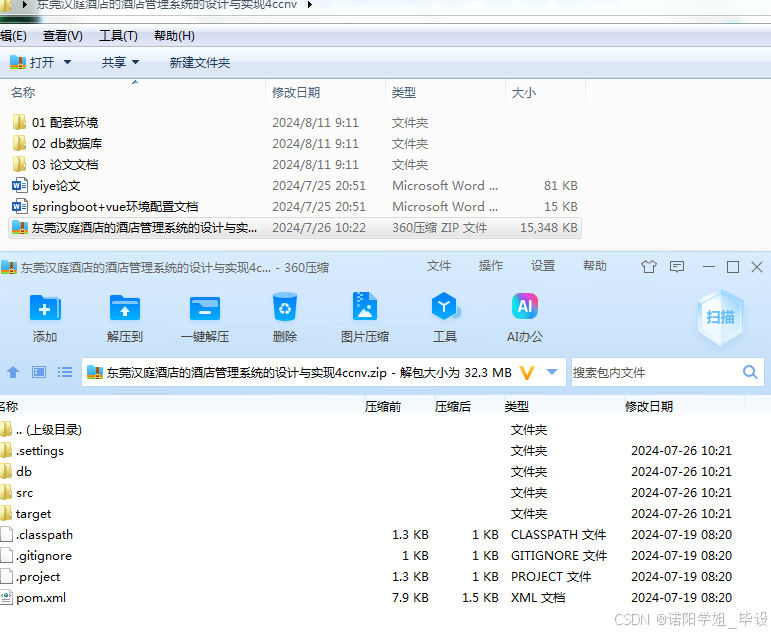This screenshot has height=633, width=771.
Task: Expand the 共享 dropdown in Explorer
Action: (135, 62)
